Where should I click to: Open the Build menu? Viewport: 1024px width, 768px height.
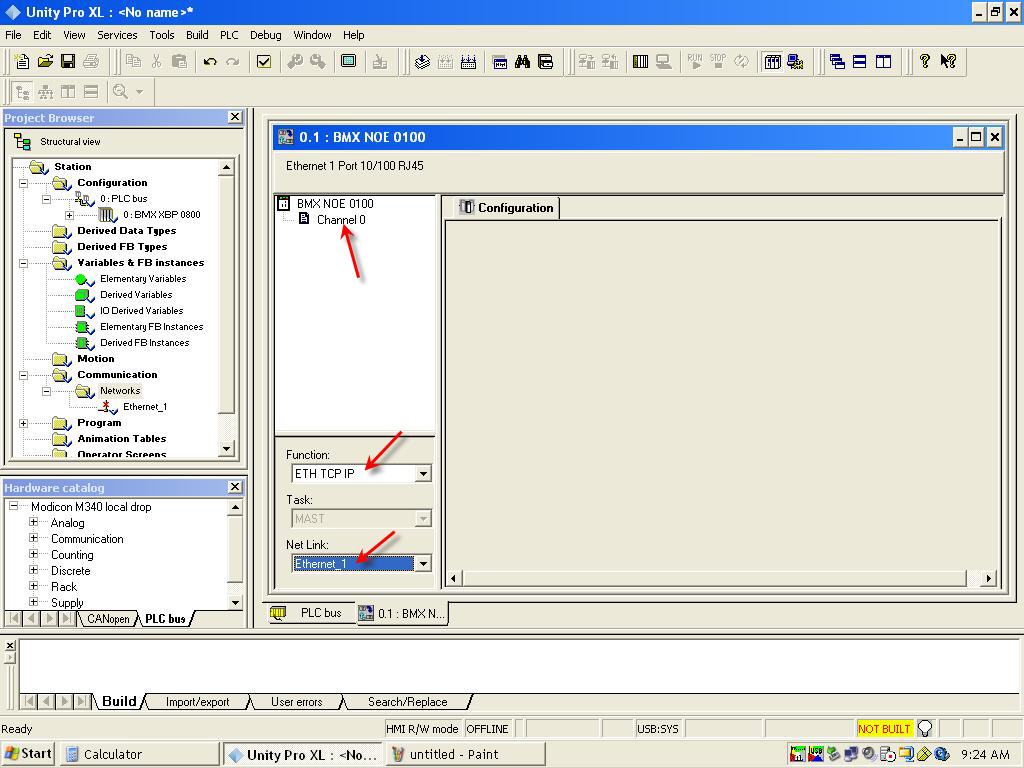click(x=197, y=35)
